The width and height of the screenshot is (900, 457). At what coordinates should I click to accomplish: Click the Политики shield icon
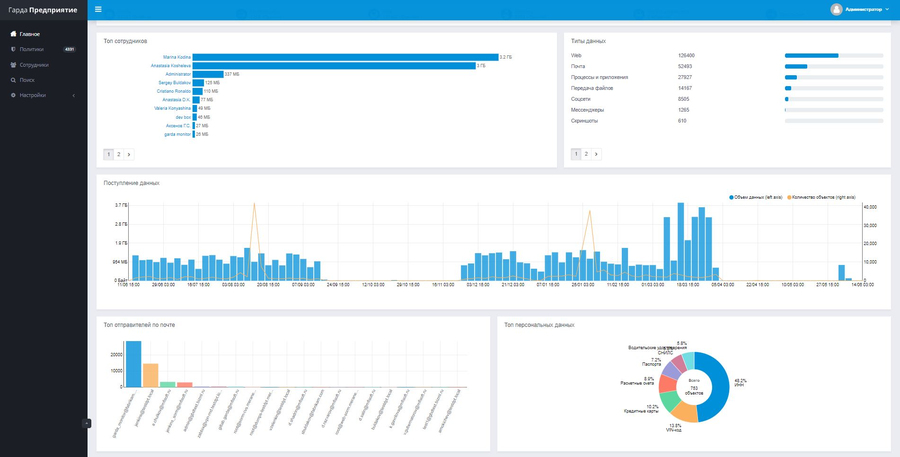(13, 49)
